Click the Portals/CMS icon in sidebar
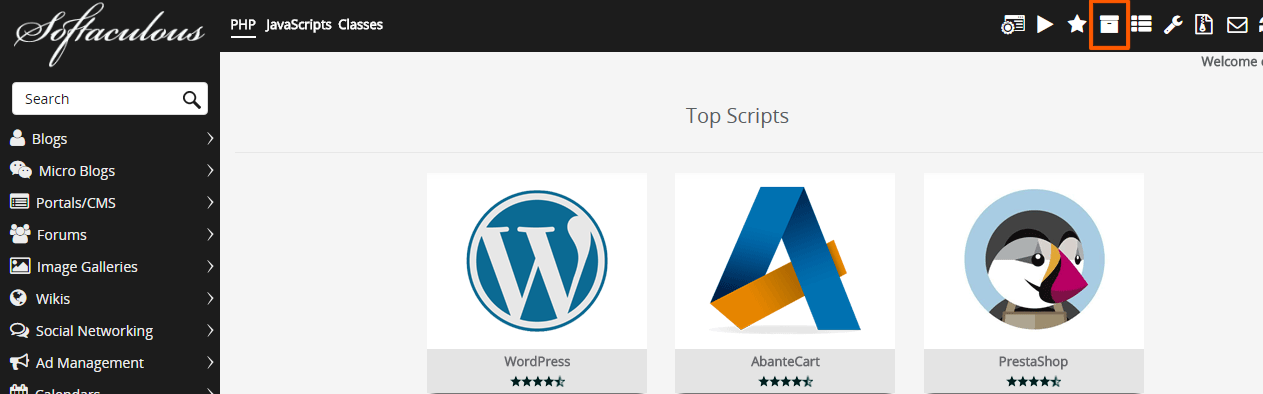Viewport: 1263px width, 394px height. point(19,202)
